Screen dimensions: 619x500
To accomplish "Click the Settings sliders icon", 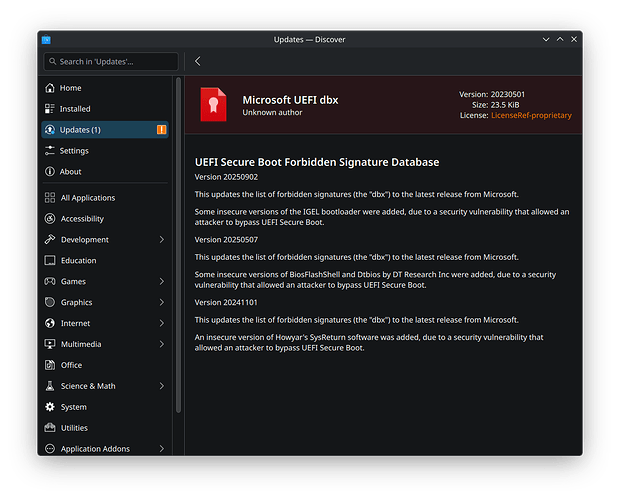I will [50, 151].
